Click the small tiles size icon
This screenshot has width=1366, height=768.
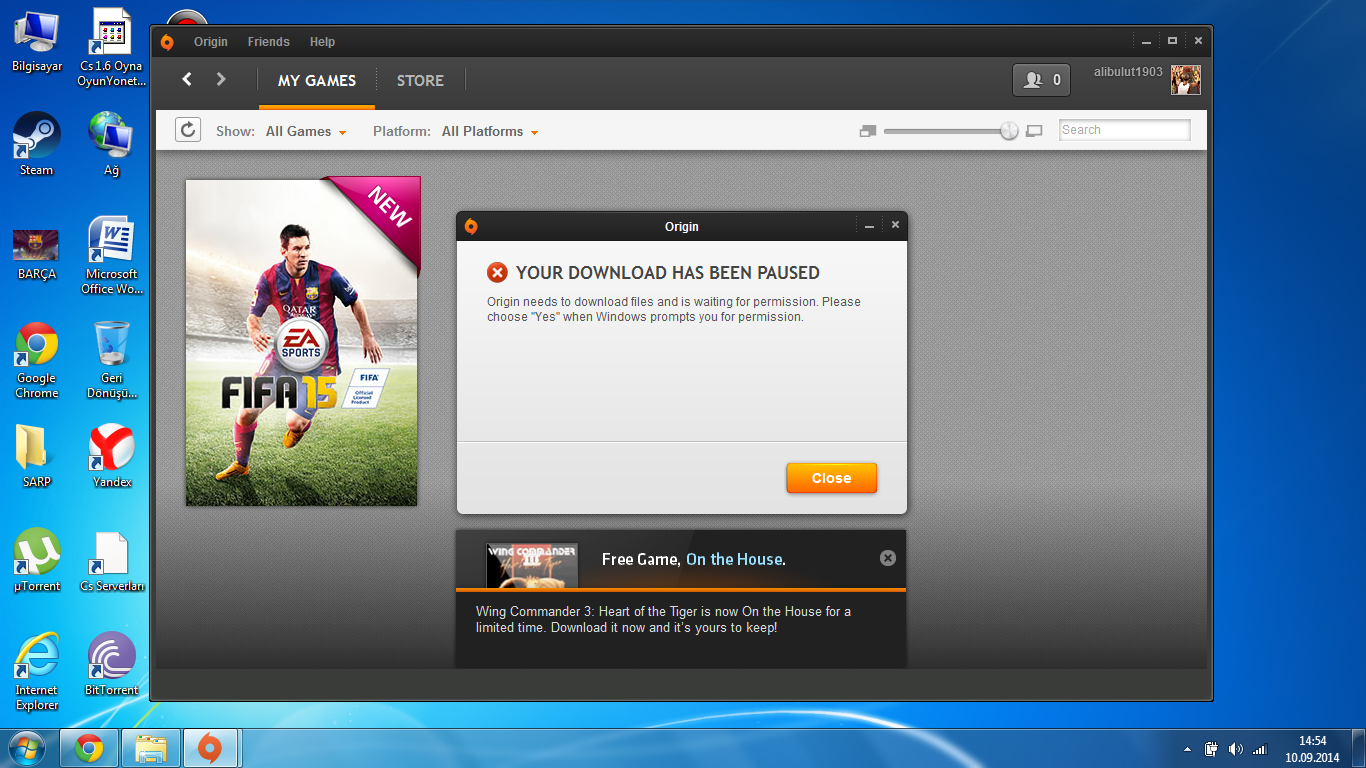click(868, 131)
